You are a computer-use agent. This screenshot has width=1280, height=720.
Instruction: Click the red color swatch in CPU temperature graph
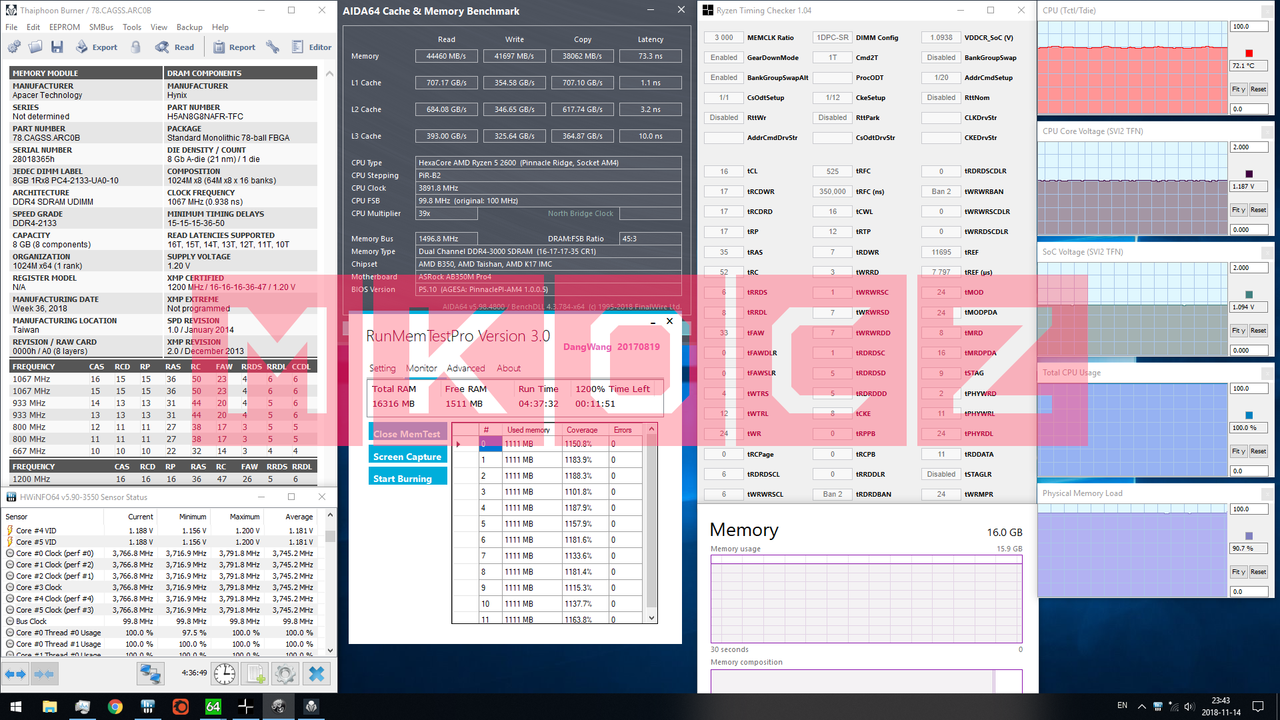tap(1248, 53)
